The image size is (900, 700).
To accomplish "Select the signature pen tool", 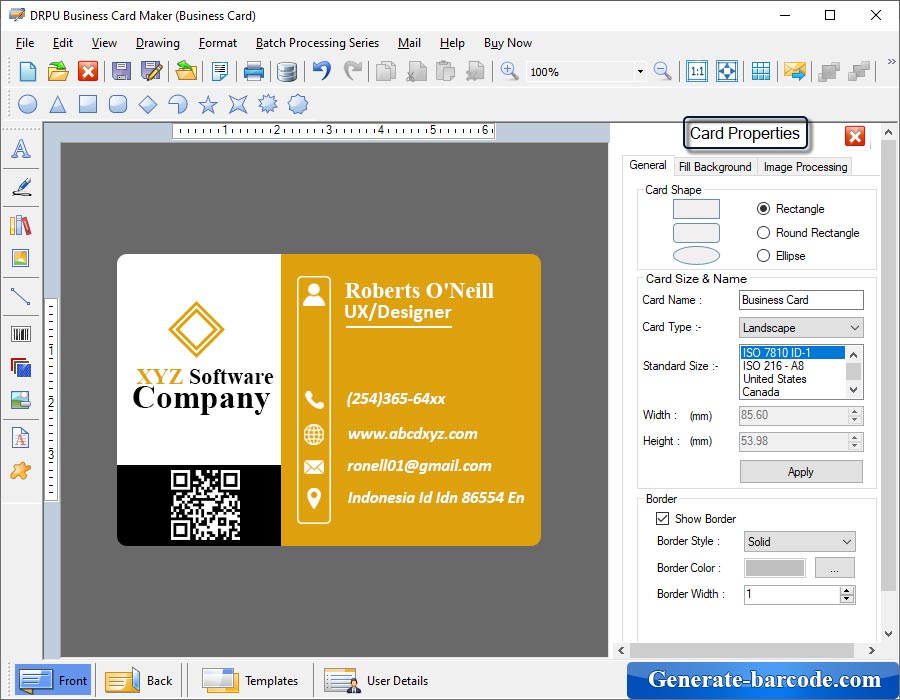I will pos(21,187).
